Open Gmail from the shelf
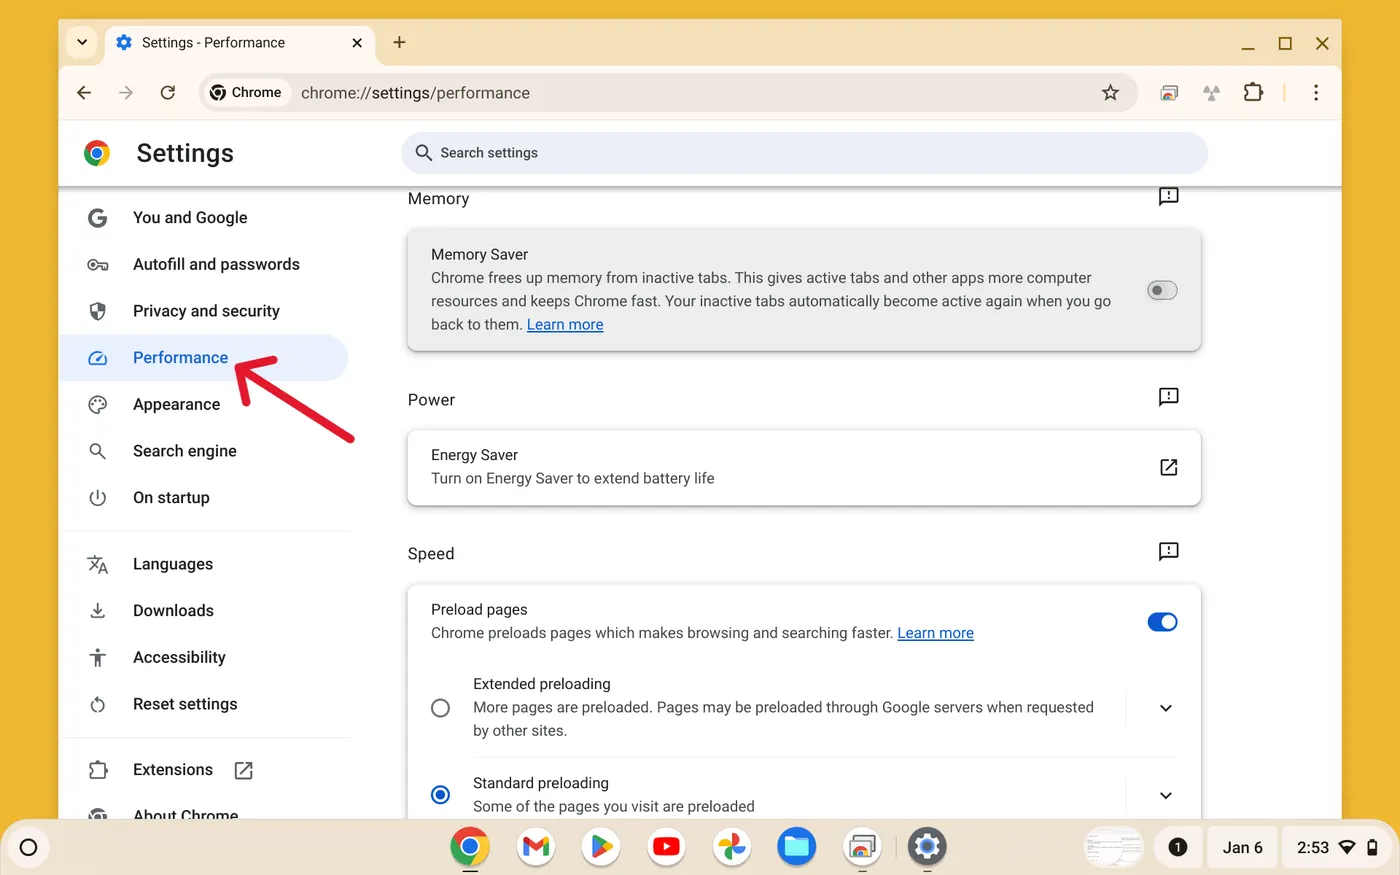Image resolution: width=1400 pixels, height=875 pixels. coord(536,847)
